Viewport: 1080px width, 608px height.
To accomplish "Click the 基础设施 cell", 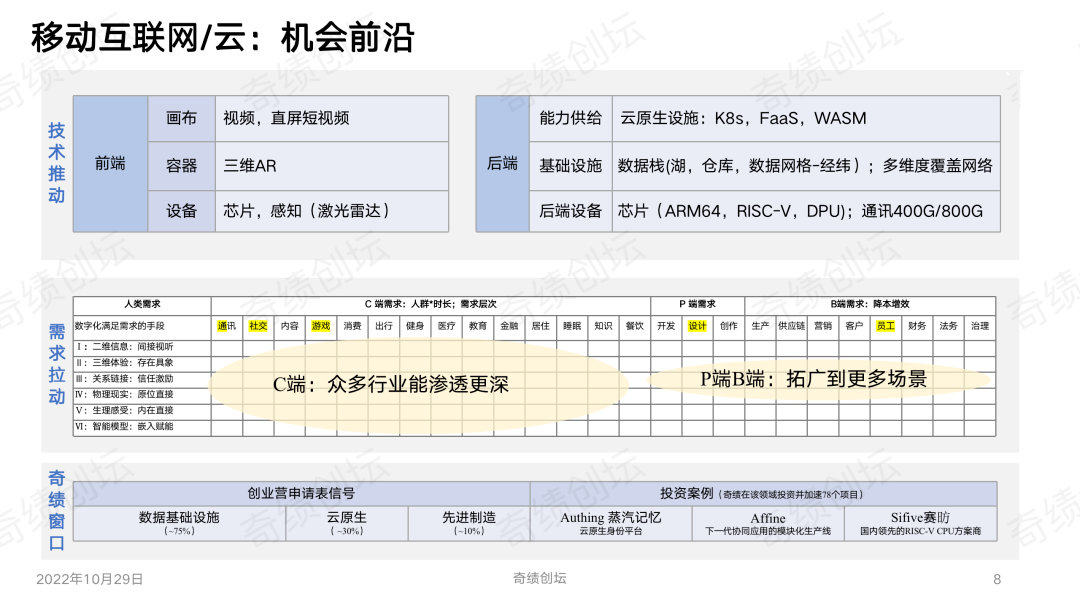I will [570, 166].
